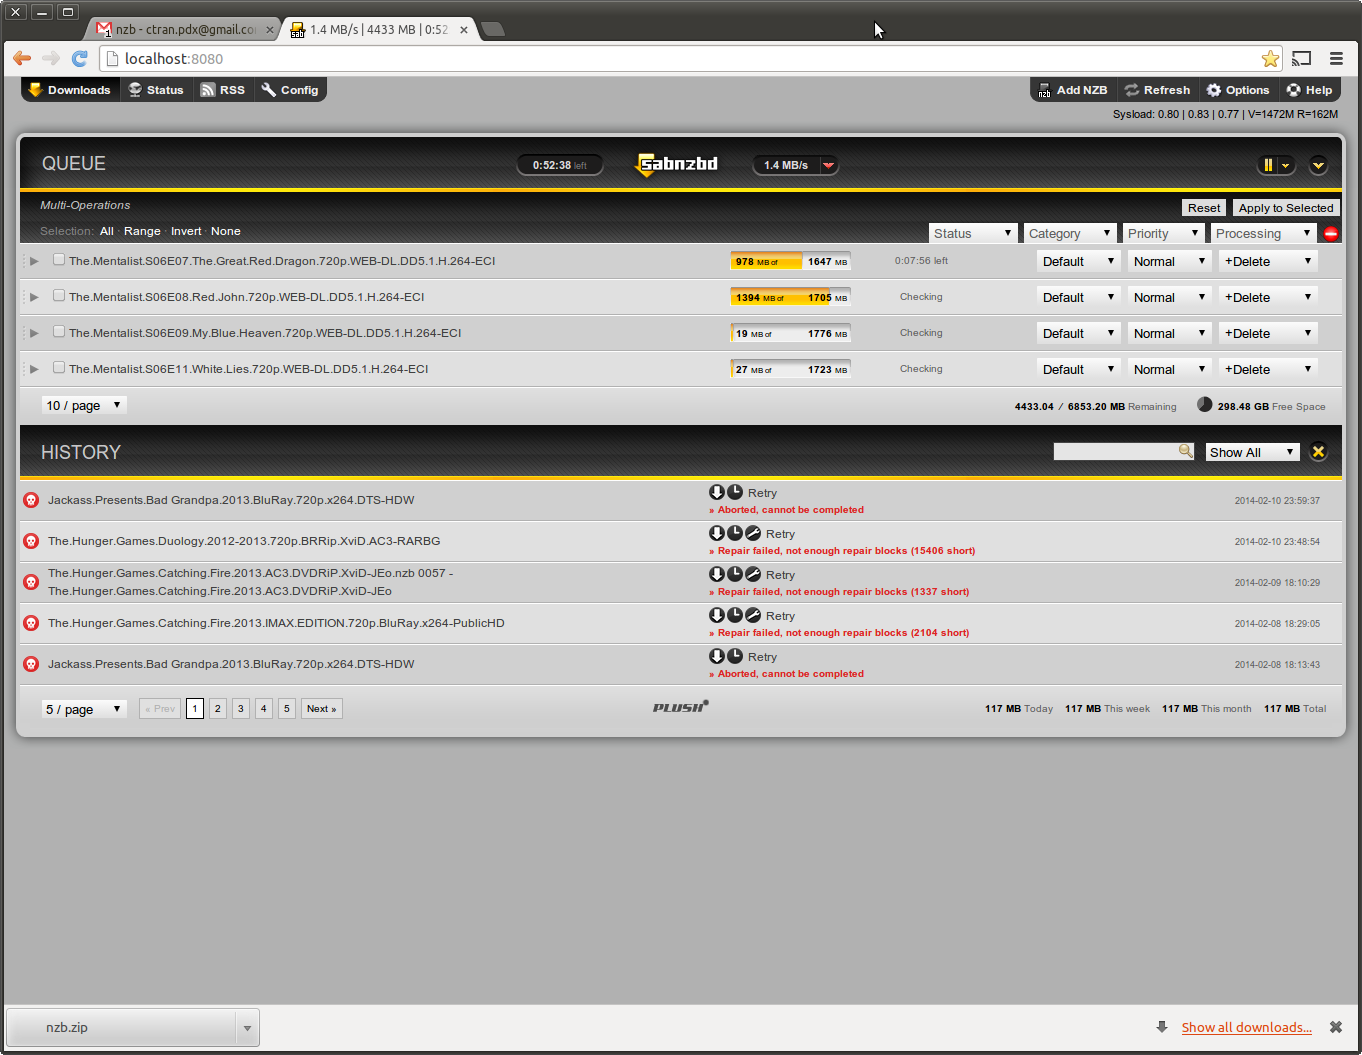The height and width of the screenshot is (1055, 1362).
Task: Reload the page in browser
Action: (x=79, y=59)
